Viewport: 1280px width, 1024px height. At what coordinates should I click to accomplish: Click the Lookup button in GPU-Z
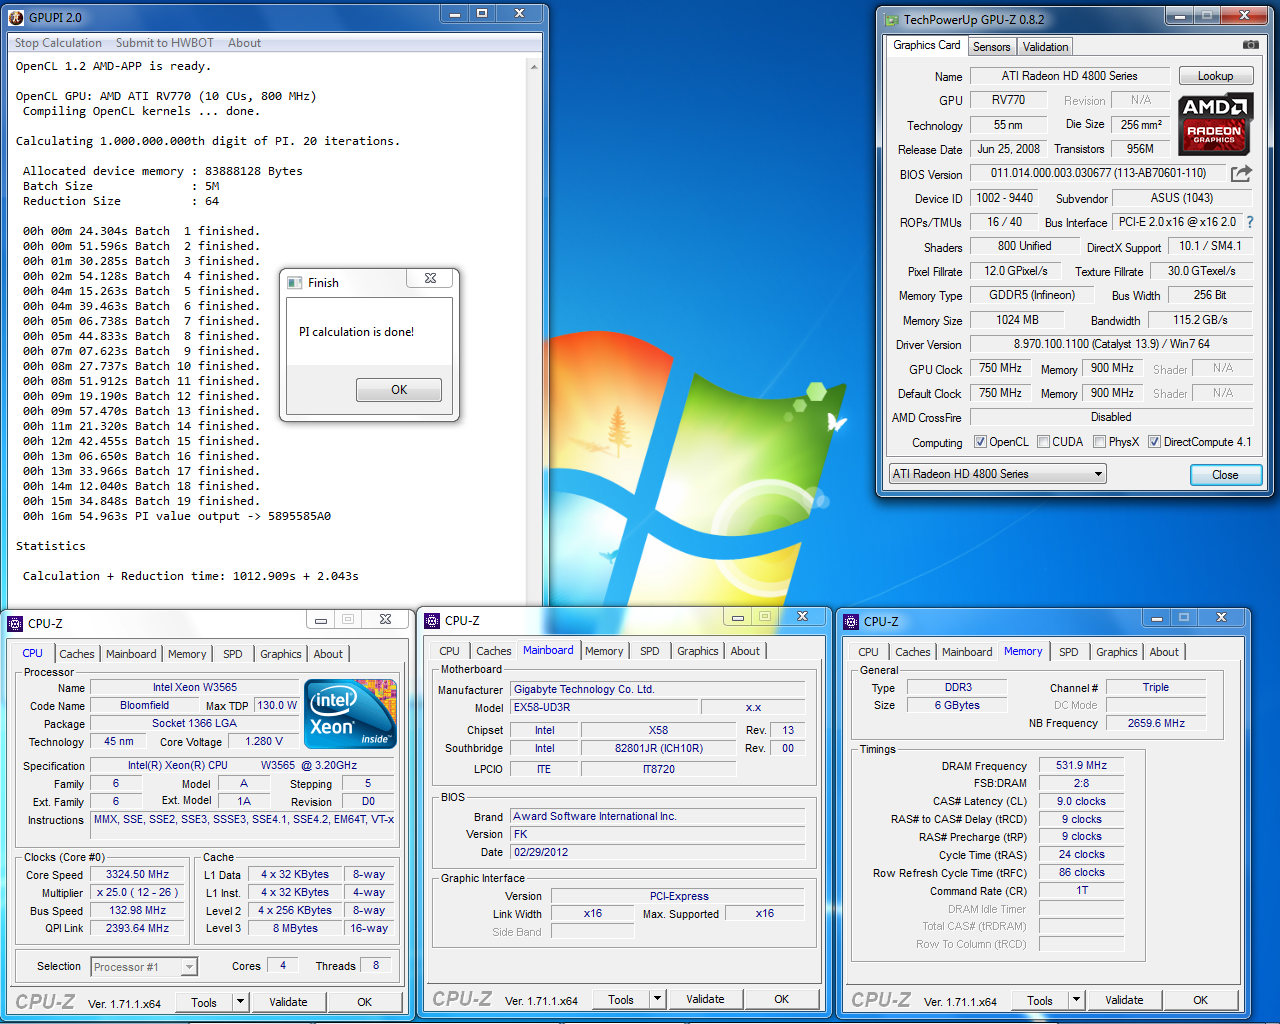[1215, 76]
